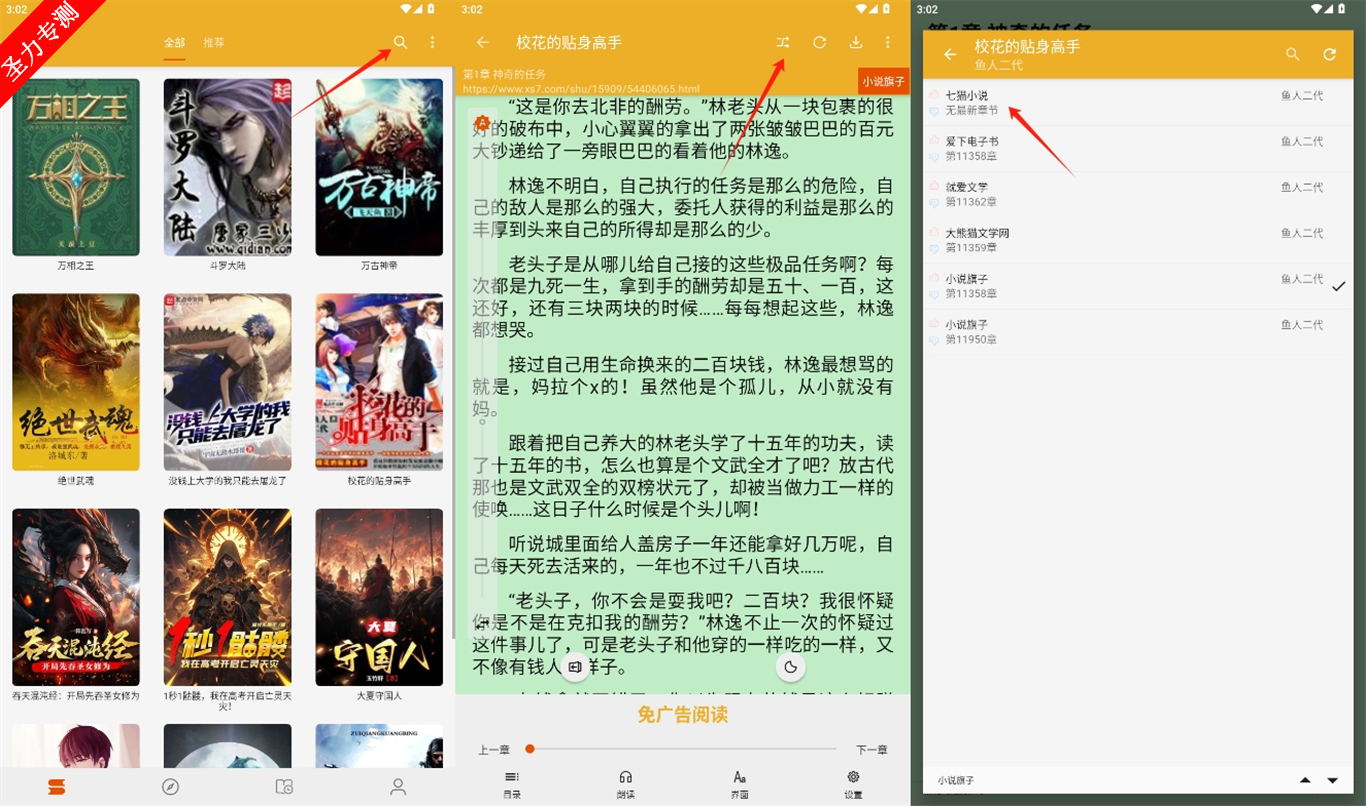
Task: Click the down arrow in source footer
Action: [1332, 780]
